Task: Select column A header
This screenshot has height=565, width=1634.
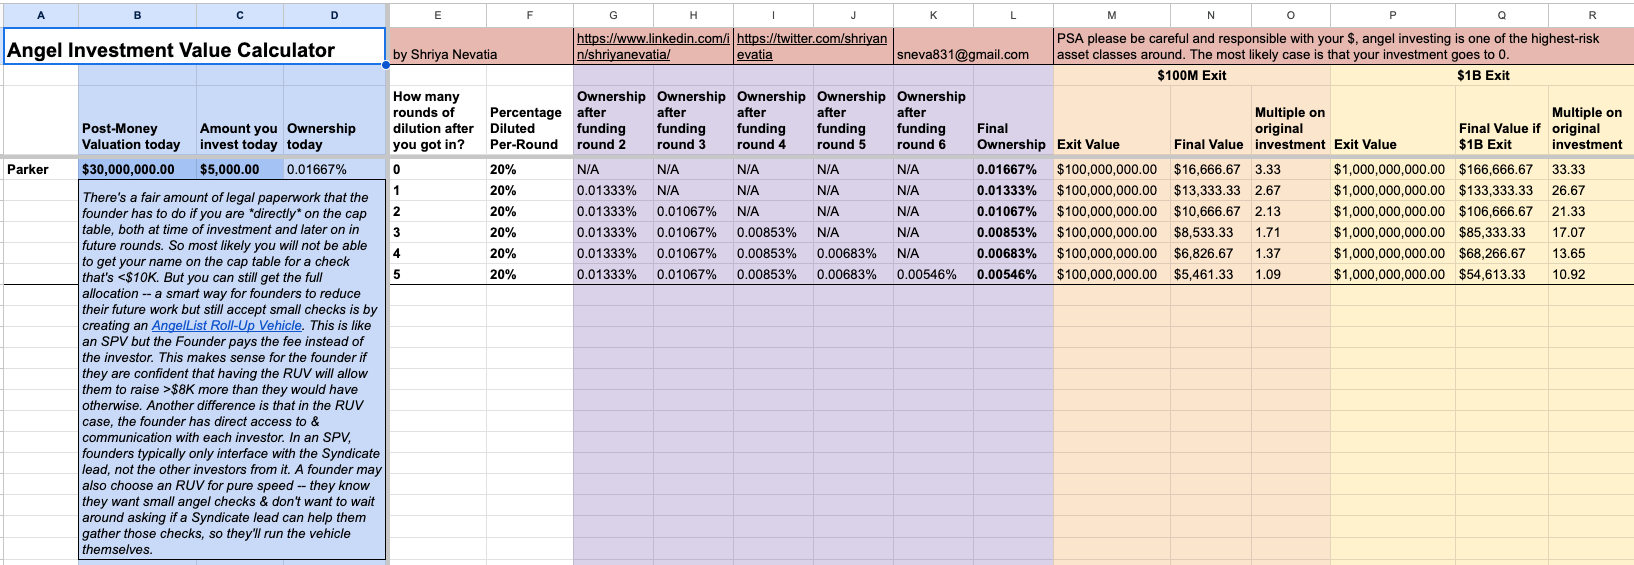Action: click(41, 15)
